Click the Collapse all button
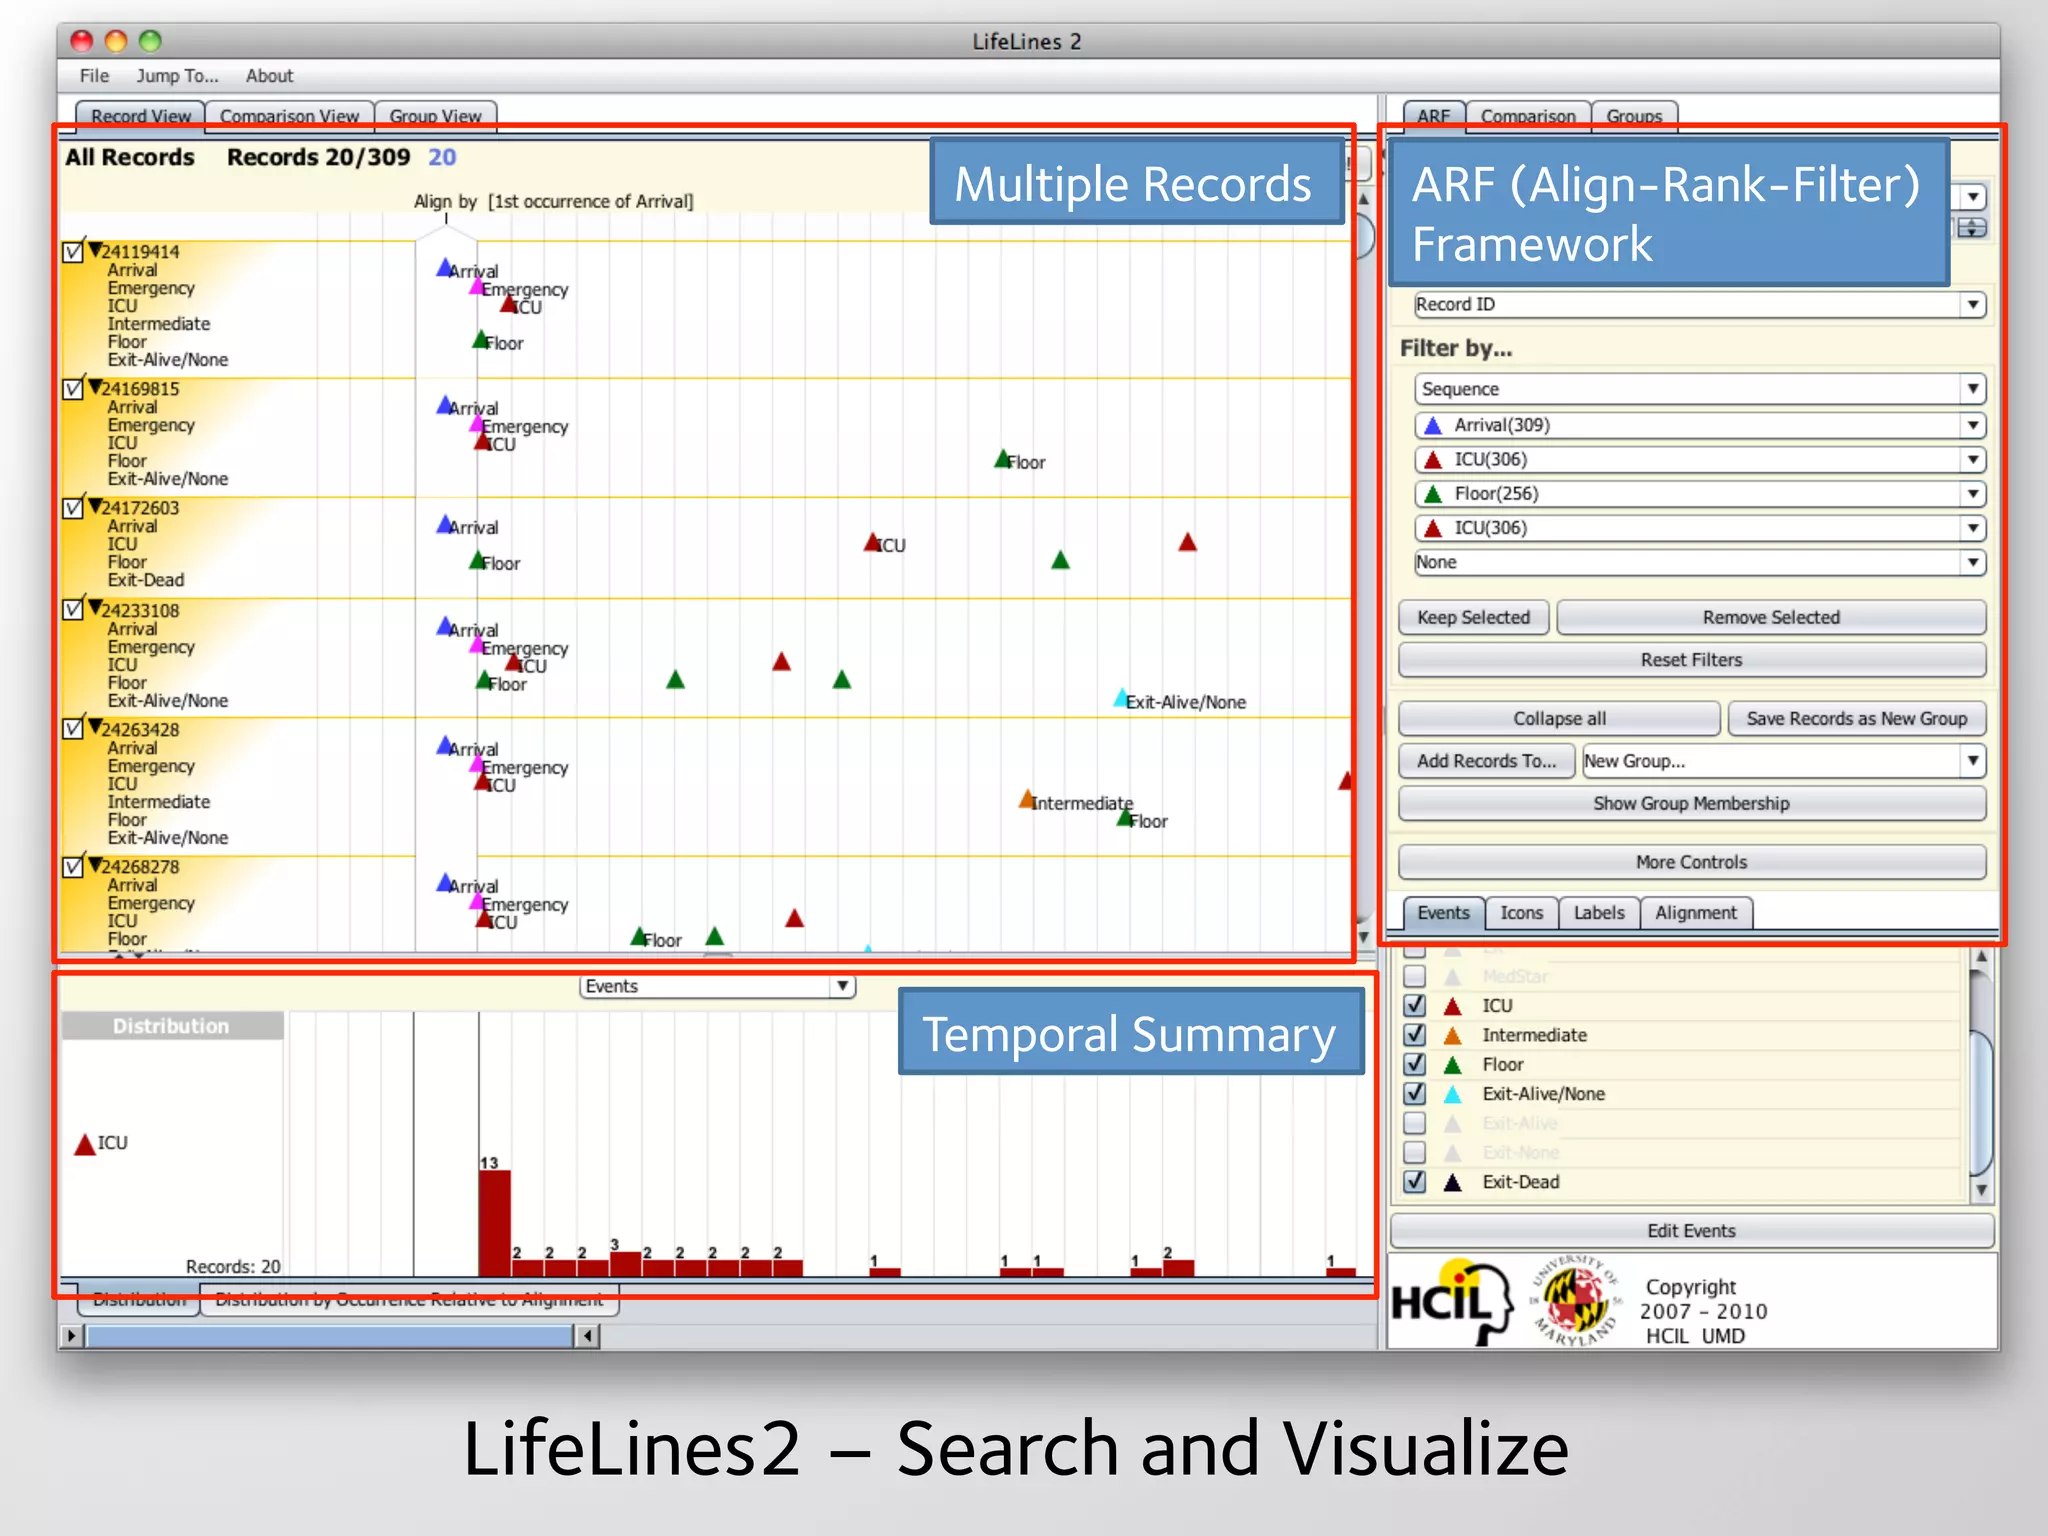This screenshot has width=2048, height=1536. click(1559, 718)
